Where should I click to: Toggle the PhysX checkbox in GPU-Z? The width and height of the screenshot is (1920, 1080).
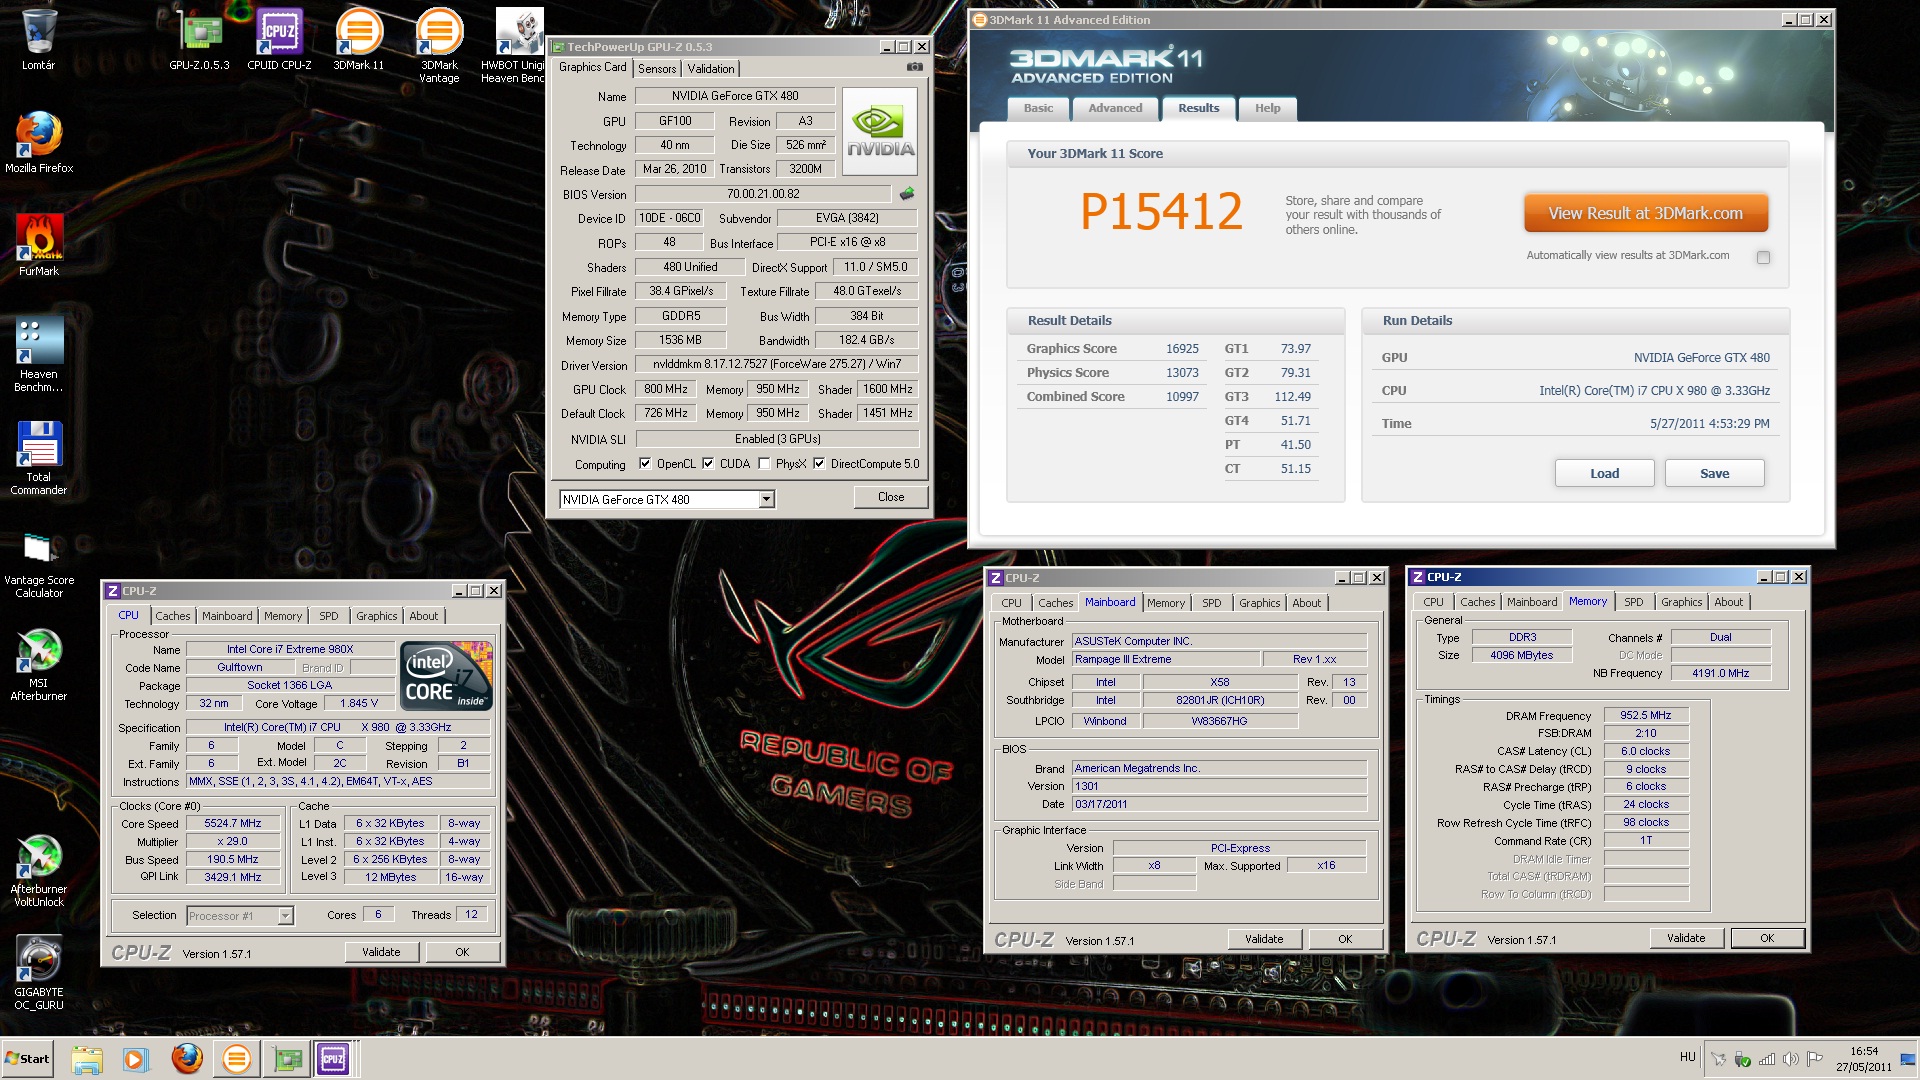coord(764,464)
